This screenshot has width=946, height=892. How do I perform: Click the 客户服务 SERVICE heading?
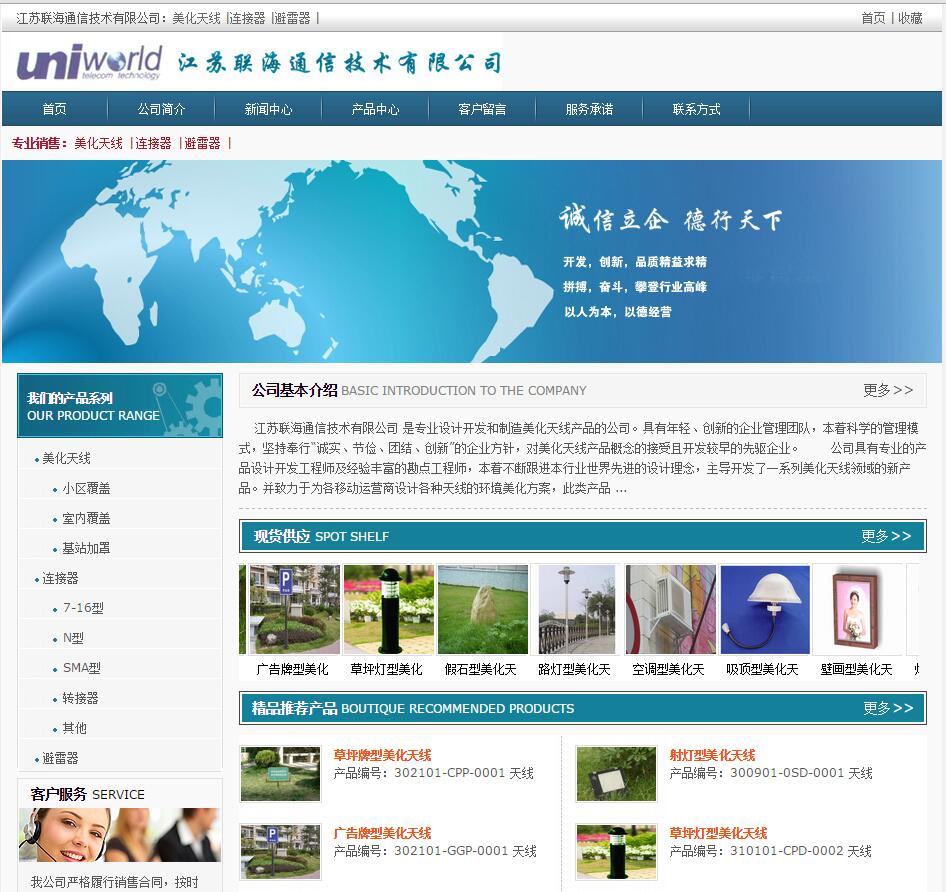pos(87,794)
